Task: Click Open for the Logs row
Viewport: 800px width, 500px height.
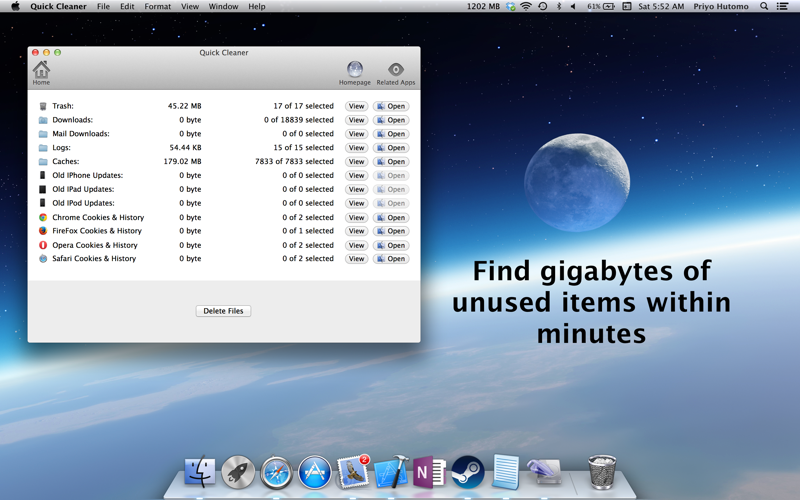Action: tap(391, 147)
